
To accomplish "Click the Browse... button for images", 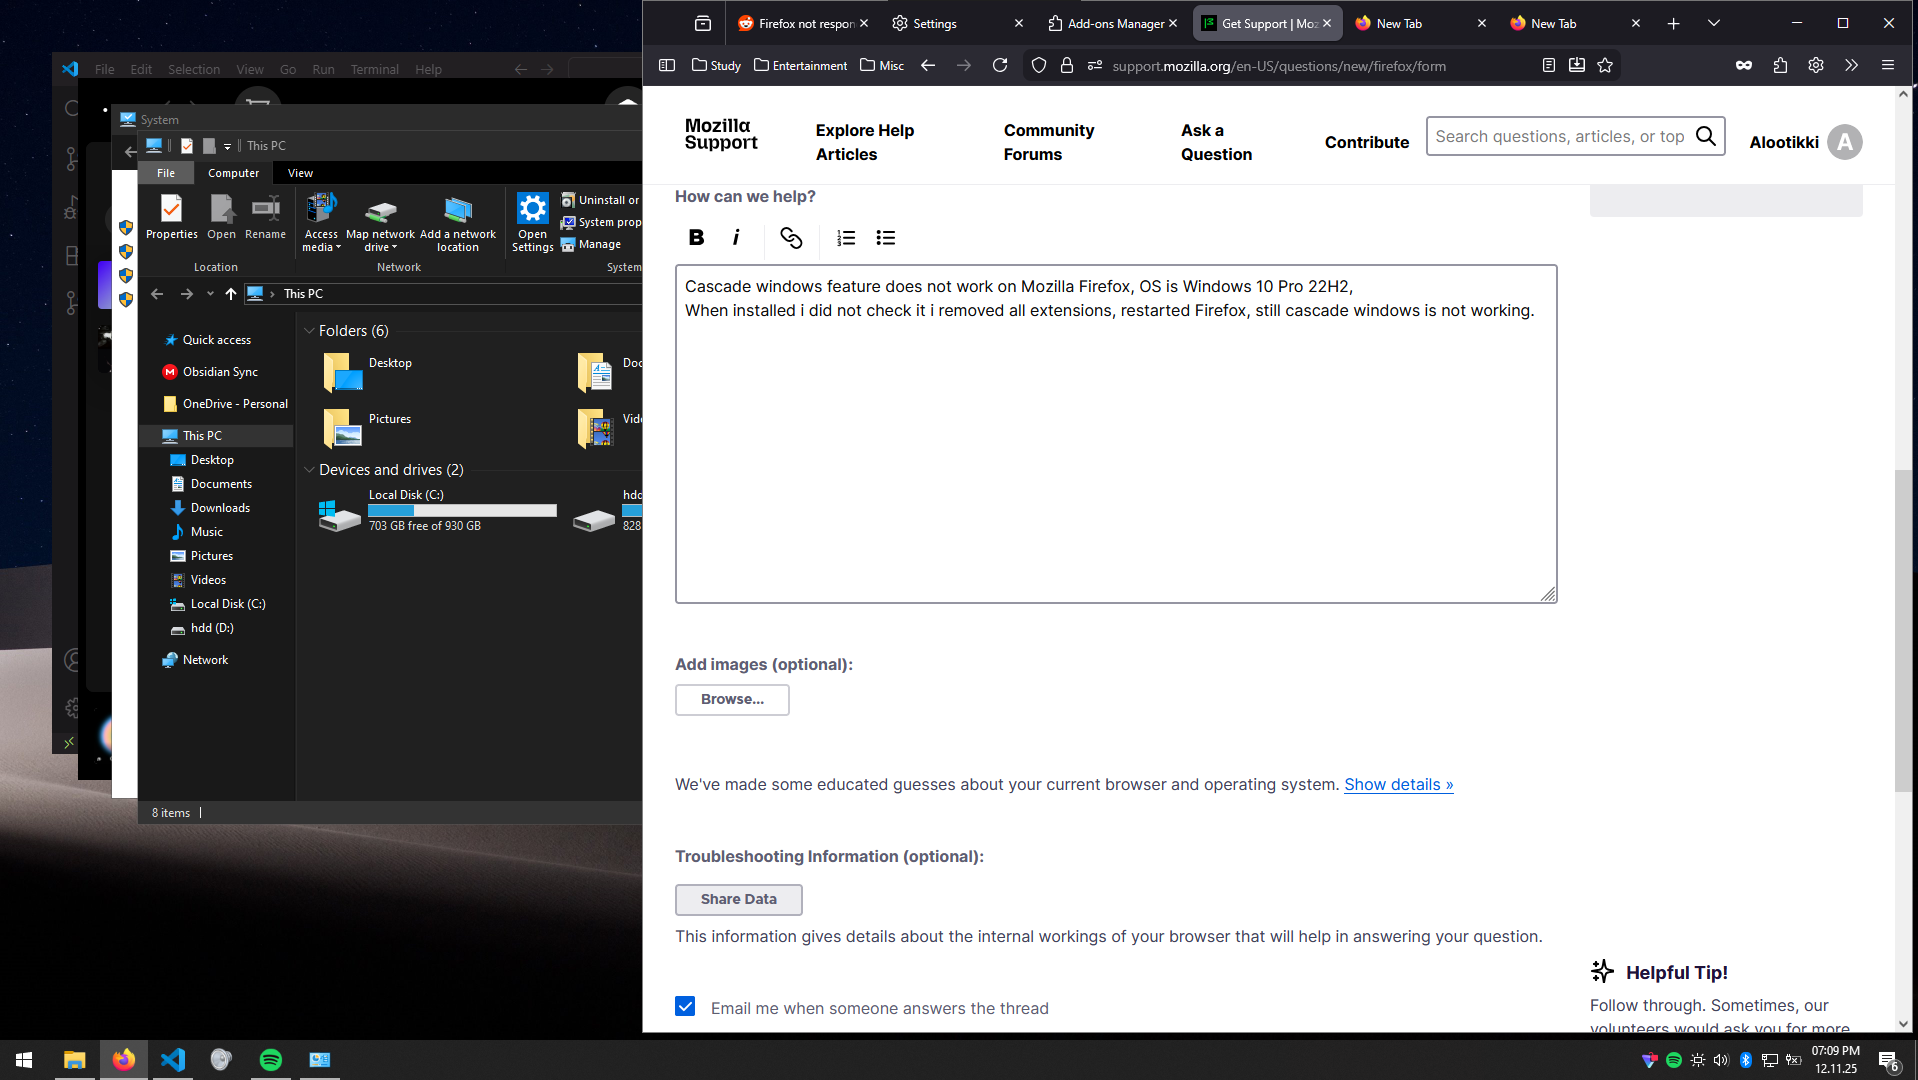I will point(732,699).
